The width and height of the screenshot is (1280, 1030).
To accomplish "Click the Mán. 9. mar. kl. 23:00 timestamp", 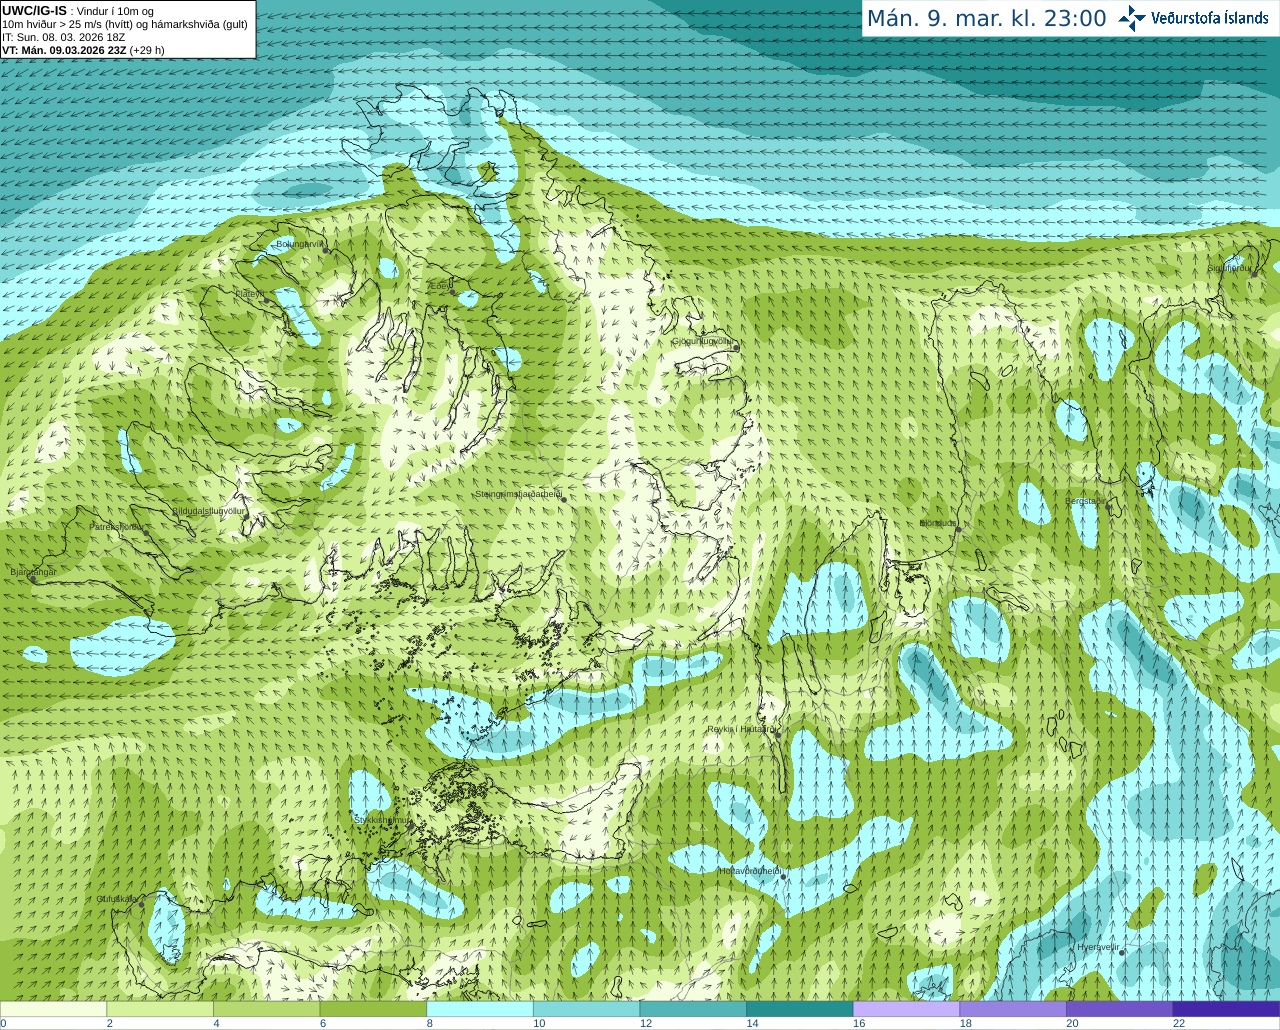I will [986, 18].
